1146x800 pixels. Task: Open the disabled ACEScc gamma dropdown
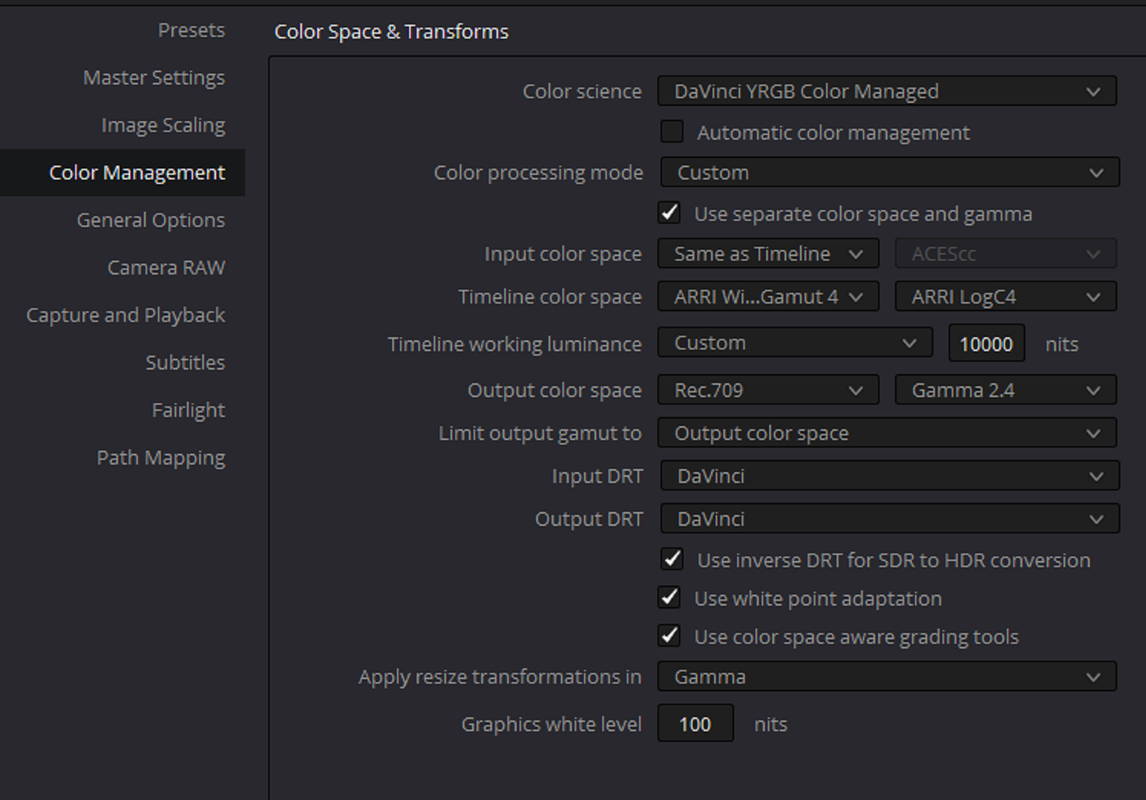[1006, 254]
